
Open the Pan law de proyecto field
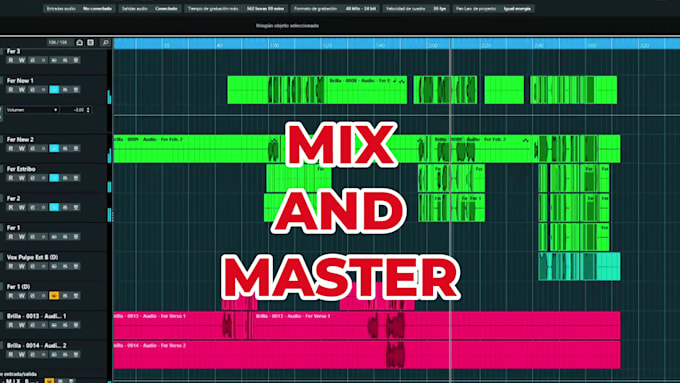tap(494, 9)
